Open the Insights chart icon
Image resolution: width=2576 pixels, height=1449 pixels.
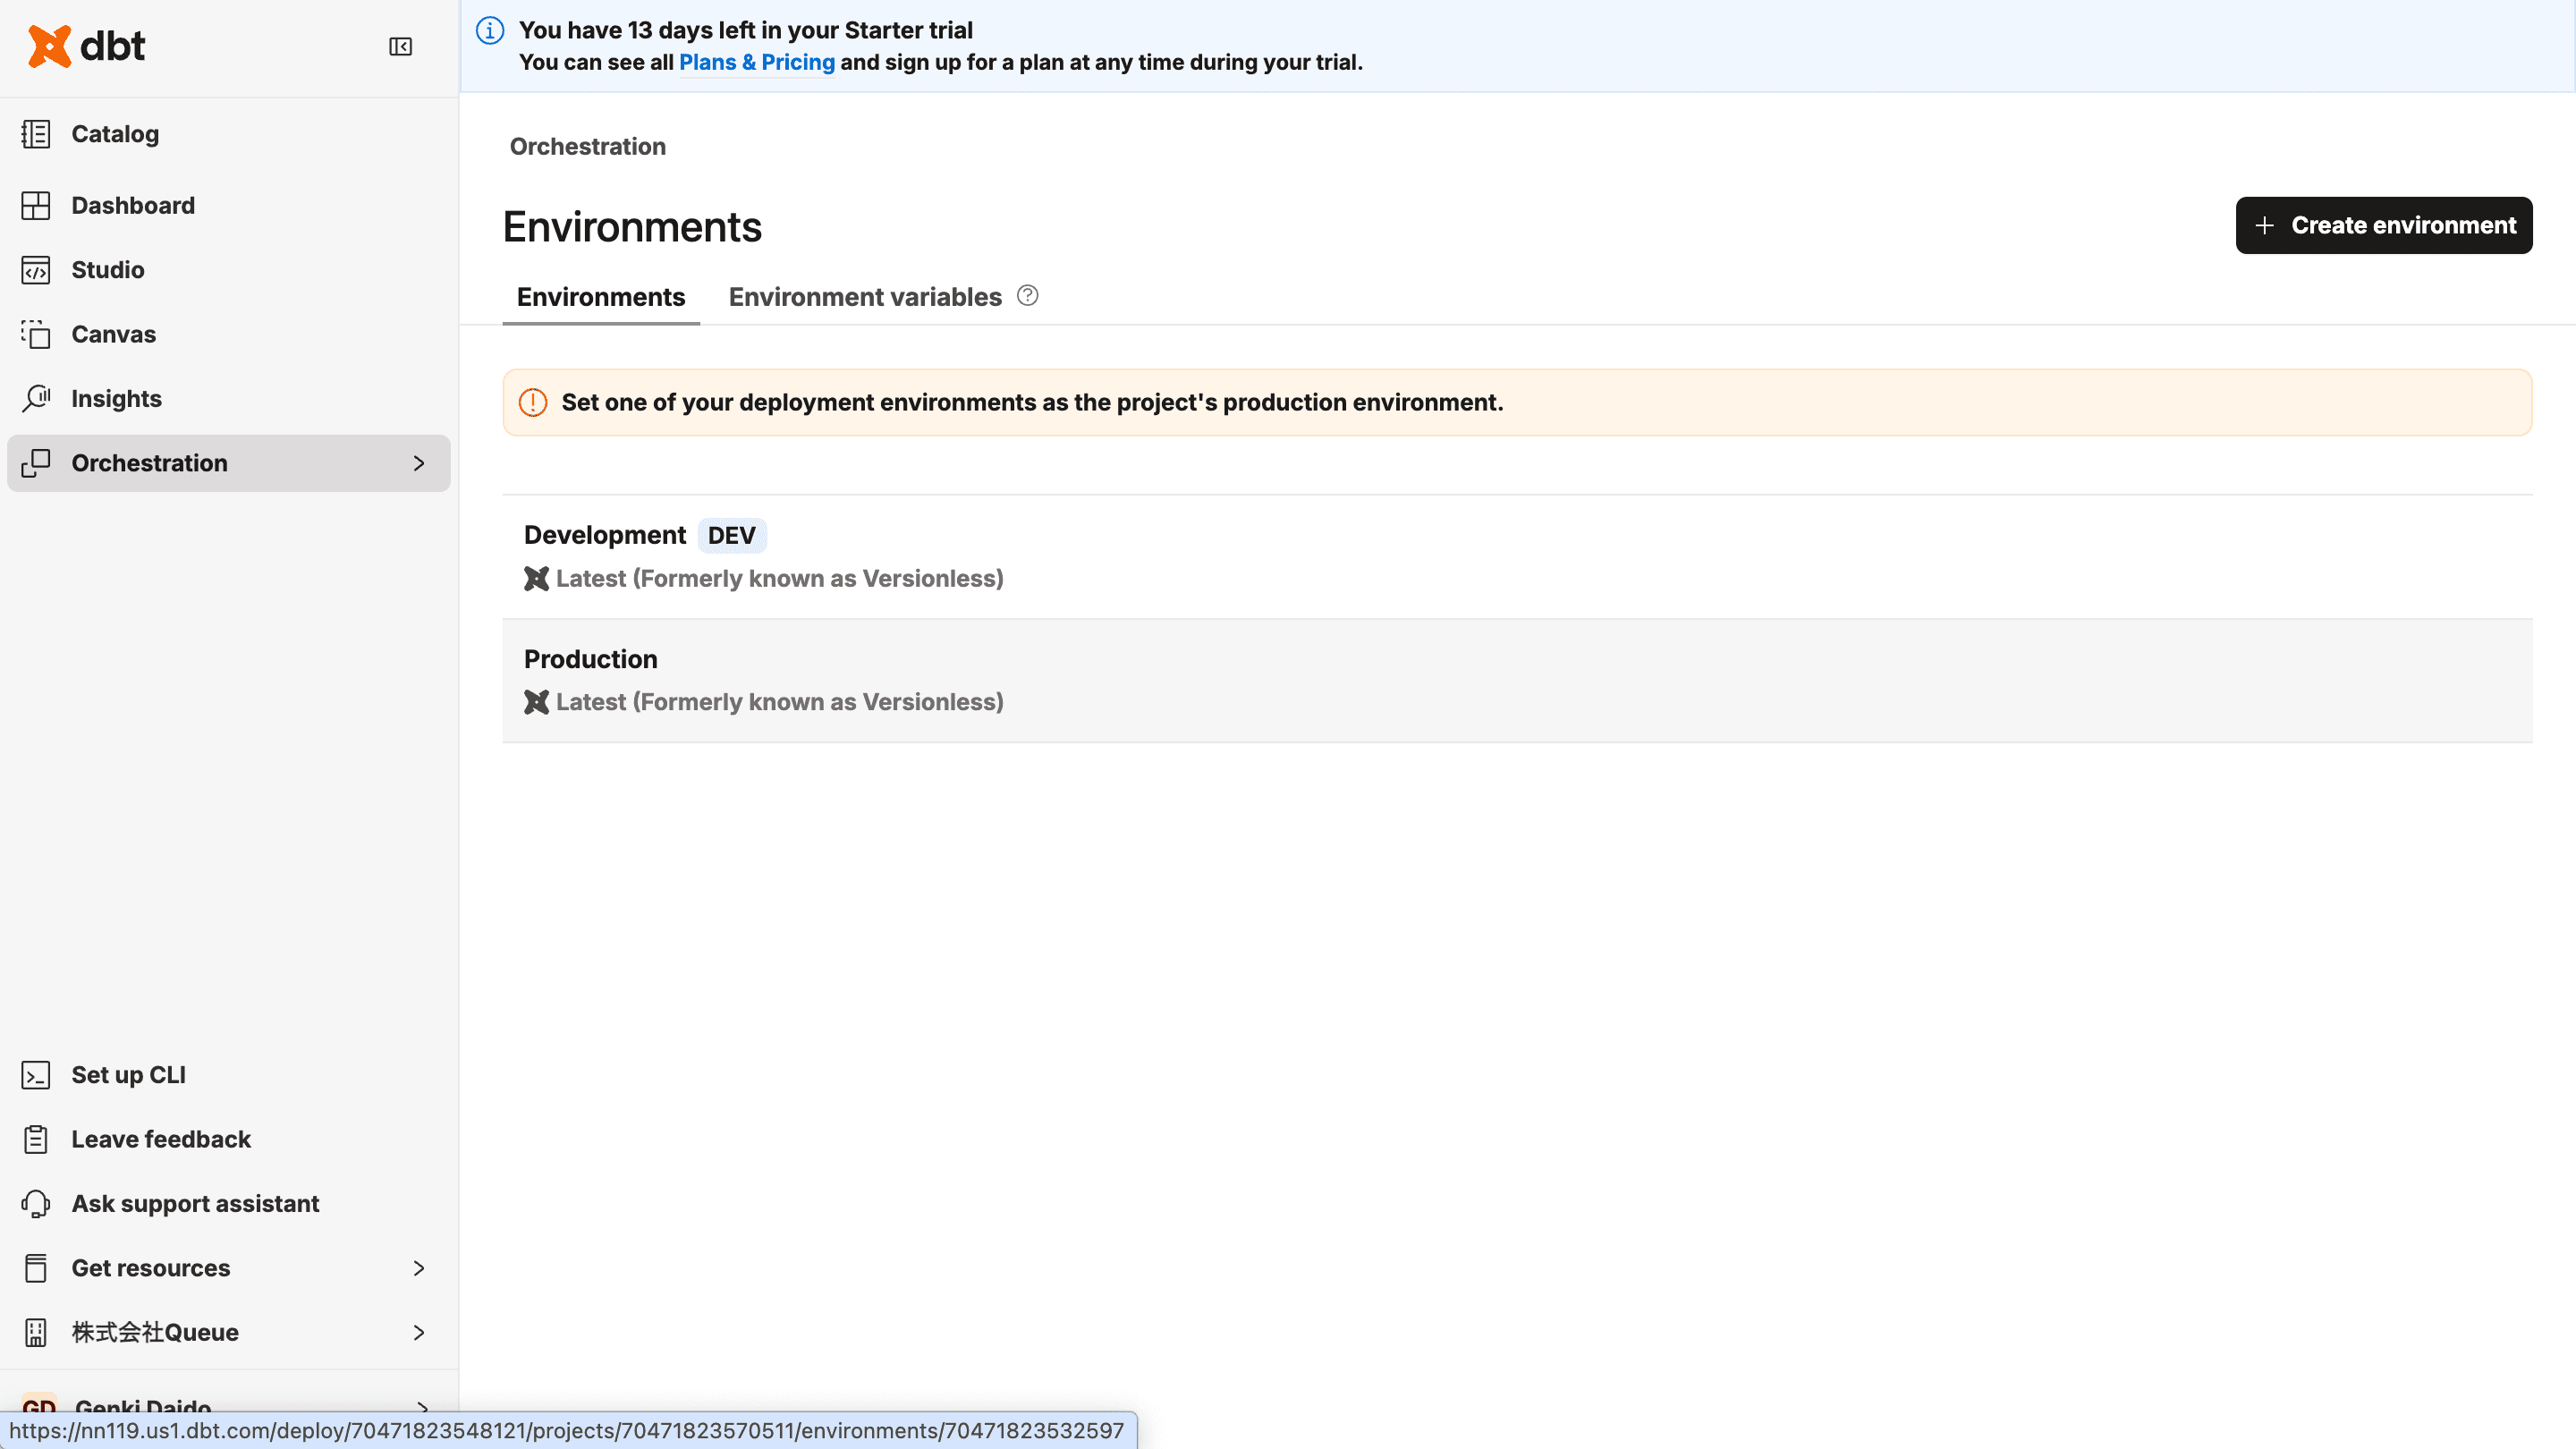tap(36, 398)
